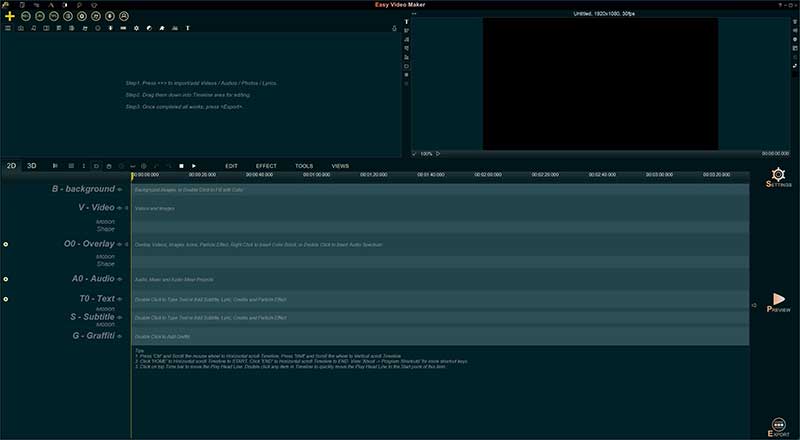
Task: Click the document icon in title bar
Action: [x=22, y=5]
